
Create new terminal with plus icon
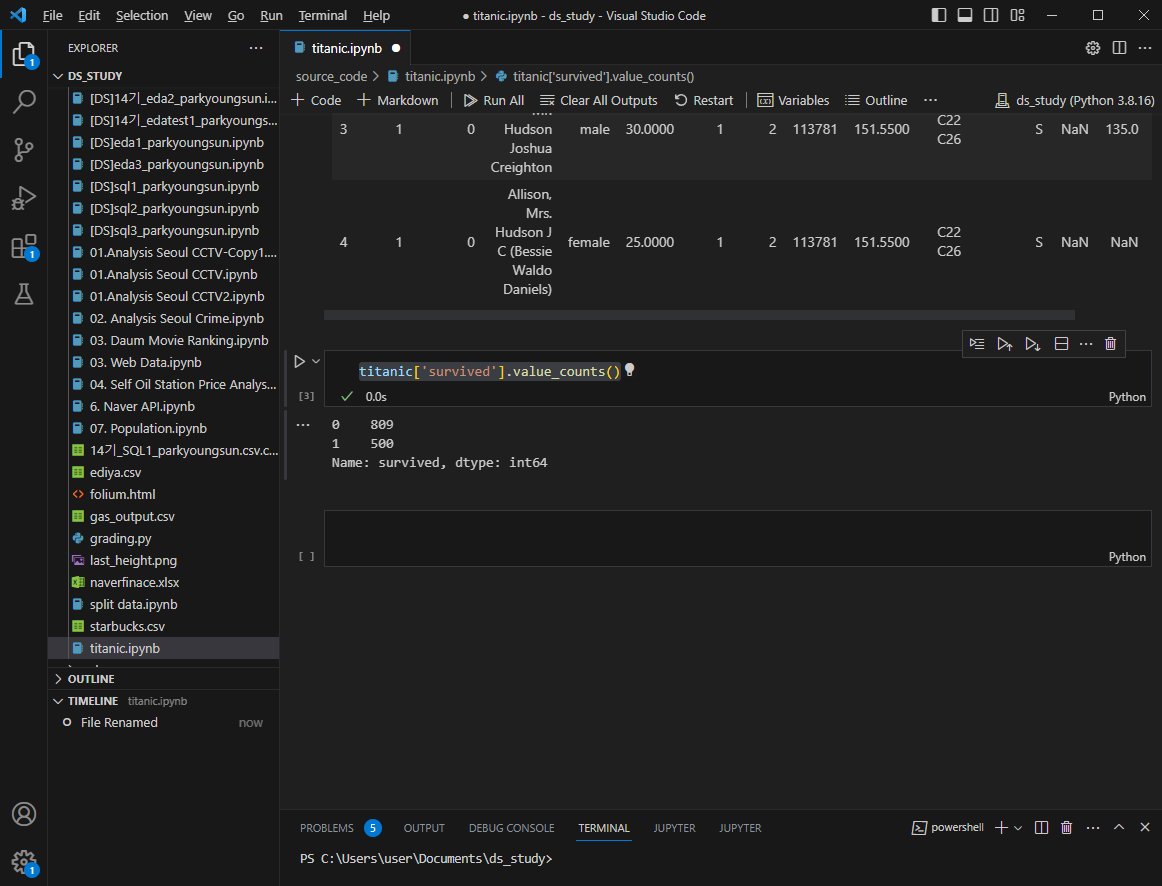coord(1001,827)
